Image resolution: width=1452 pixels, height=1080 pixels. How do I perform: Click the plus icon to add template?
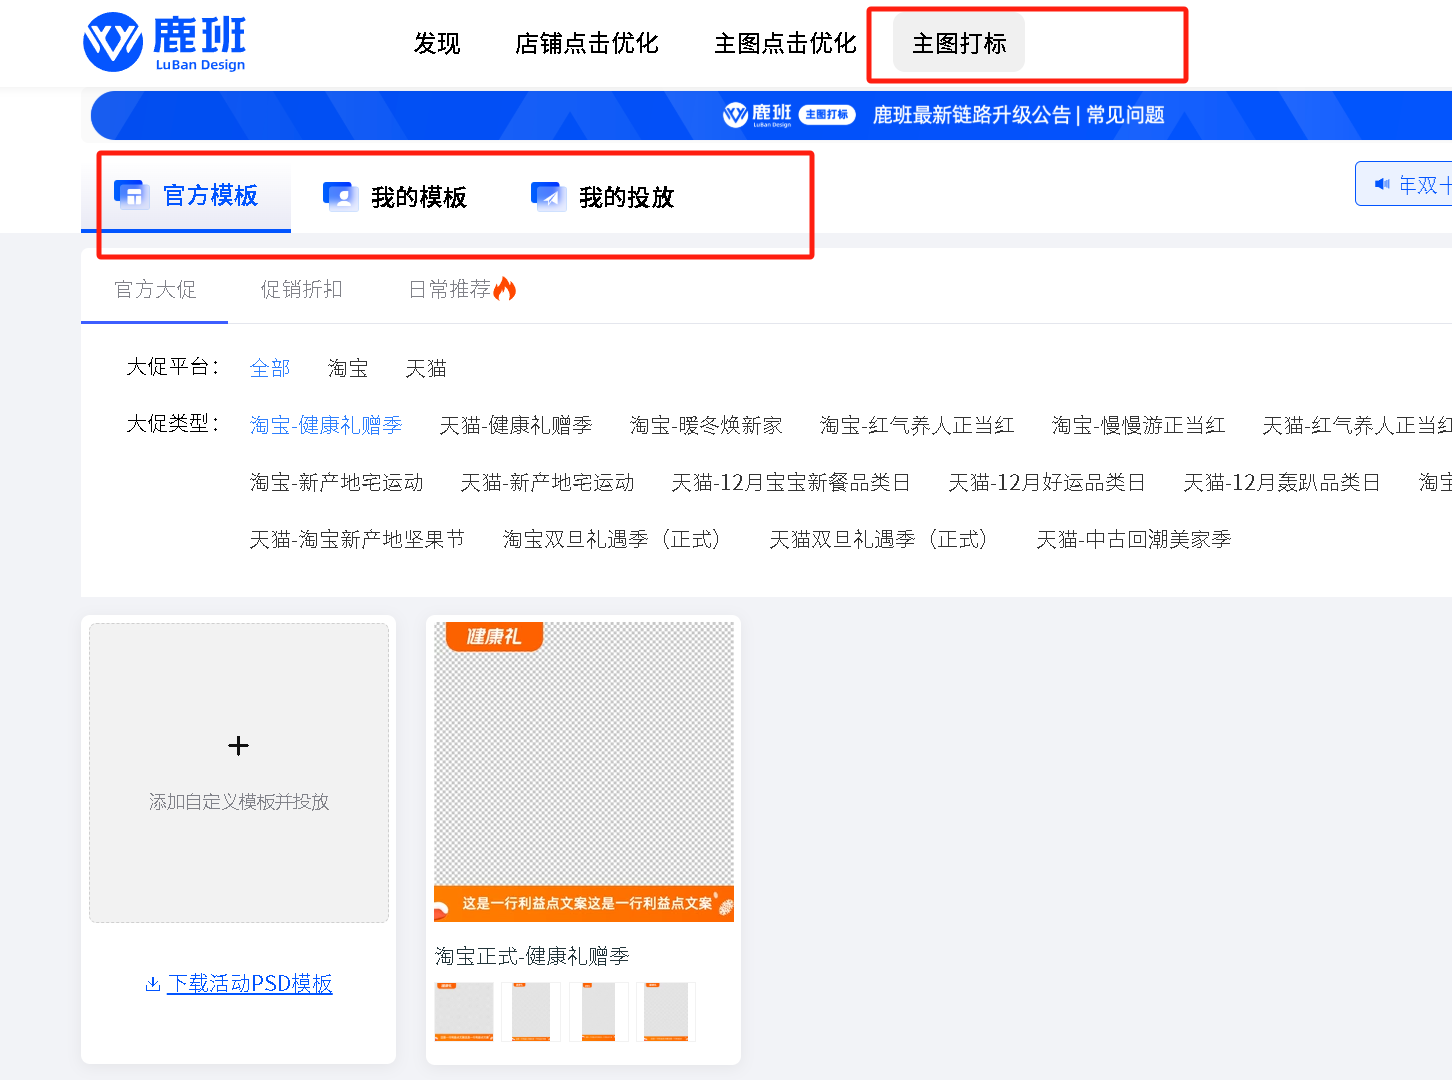(238, 745)
